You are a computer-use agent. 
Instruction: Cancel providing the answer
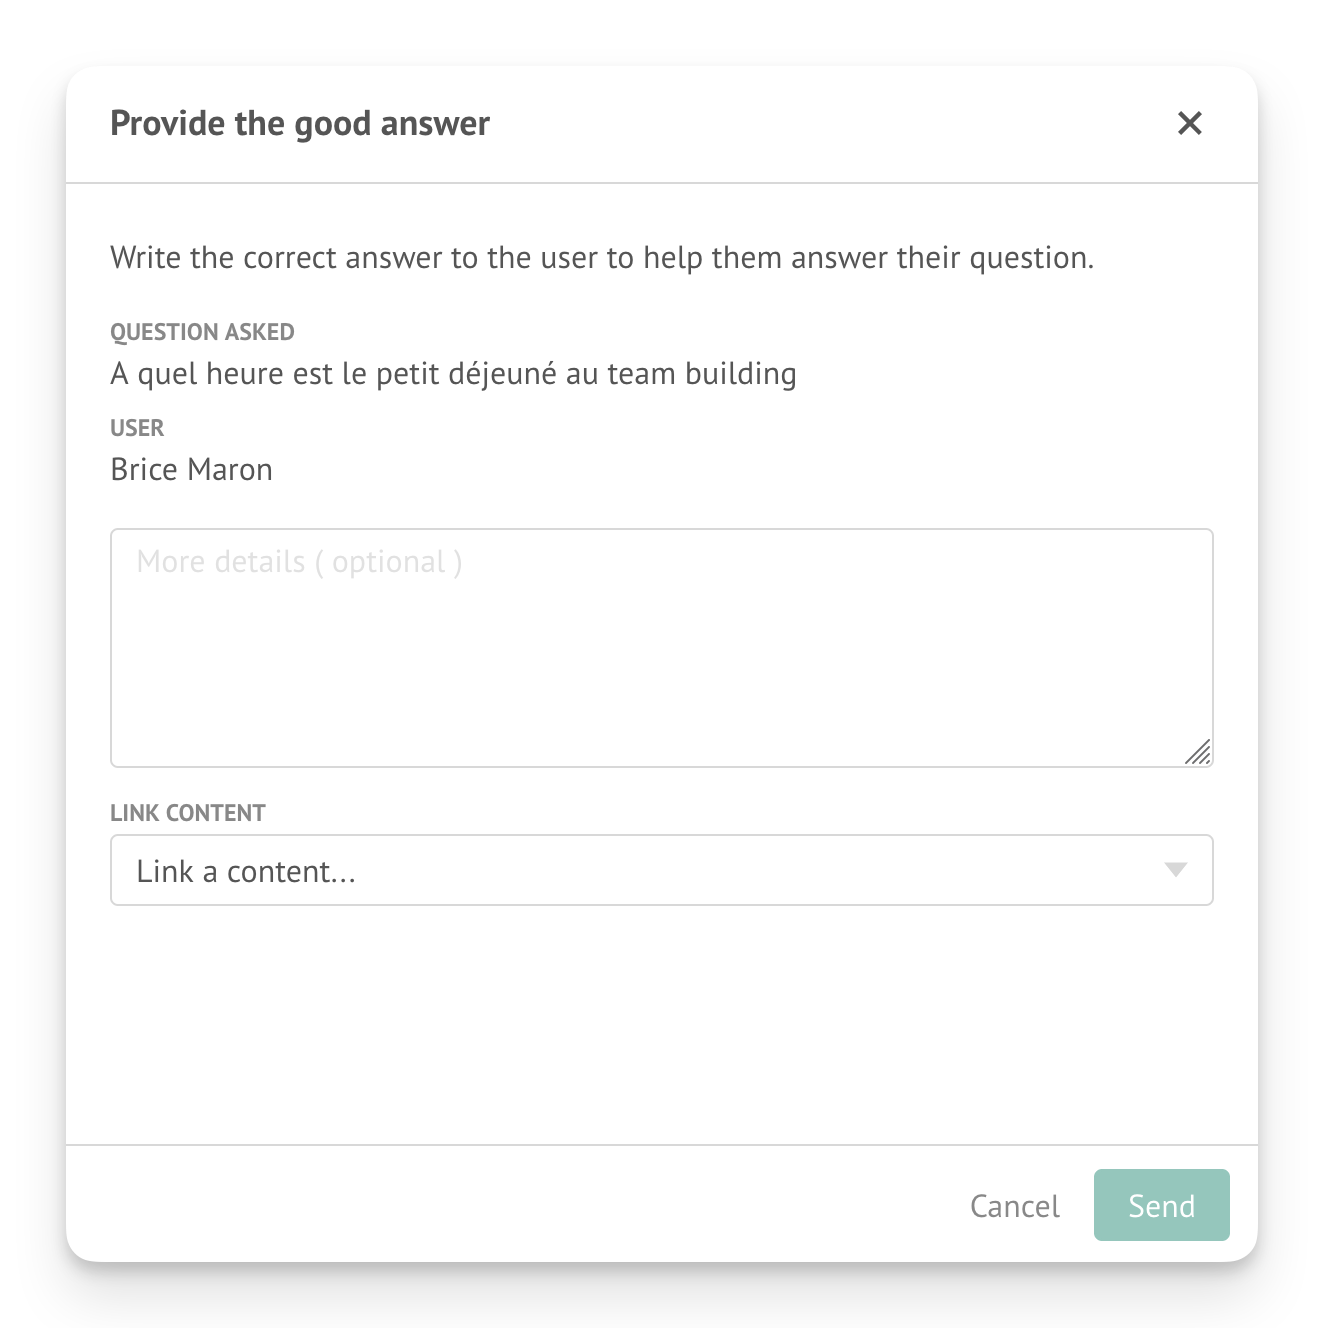coord(1014,1206)
